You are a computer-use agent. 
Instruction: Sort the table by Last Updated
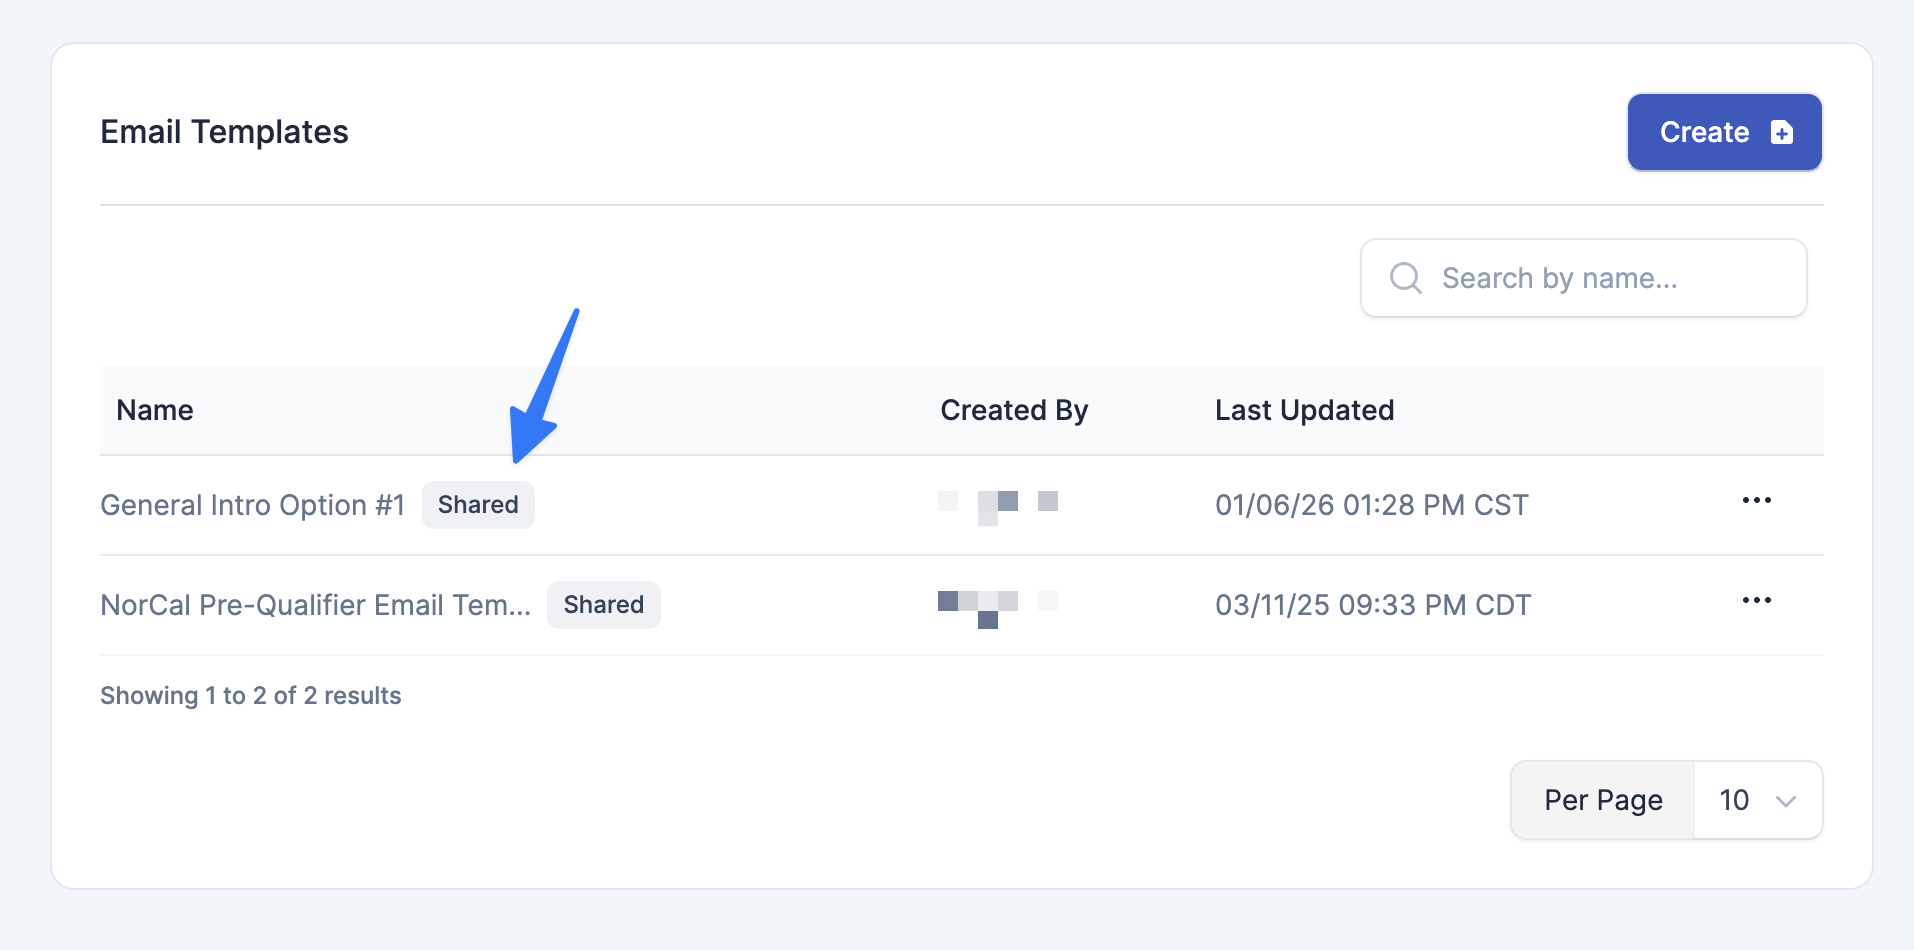point(1304,410)
